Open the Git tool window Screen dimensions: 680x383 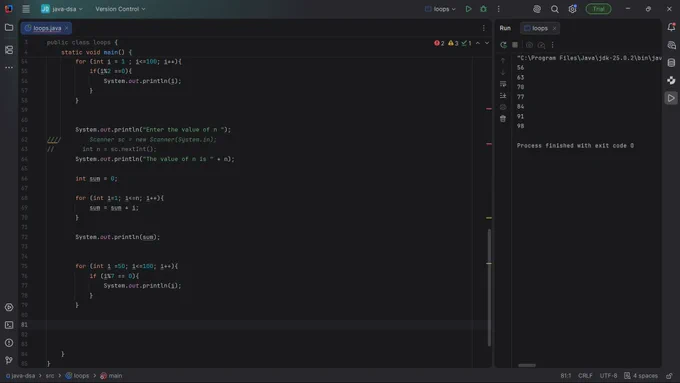[9, 360]
